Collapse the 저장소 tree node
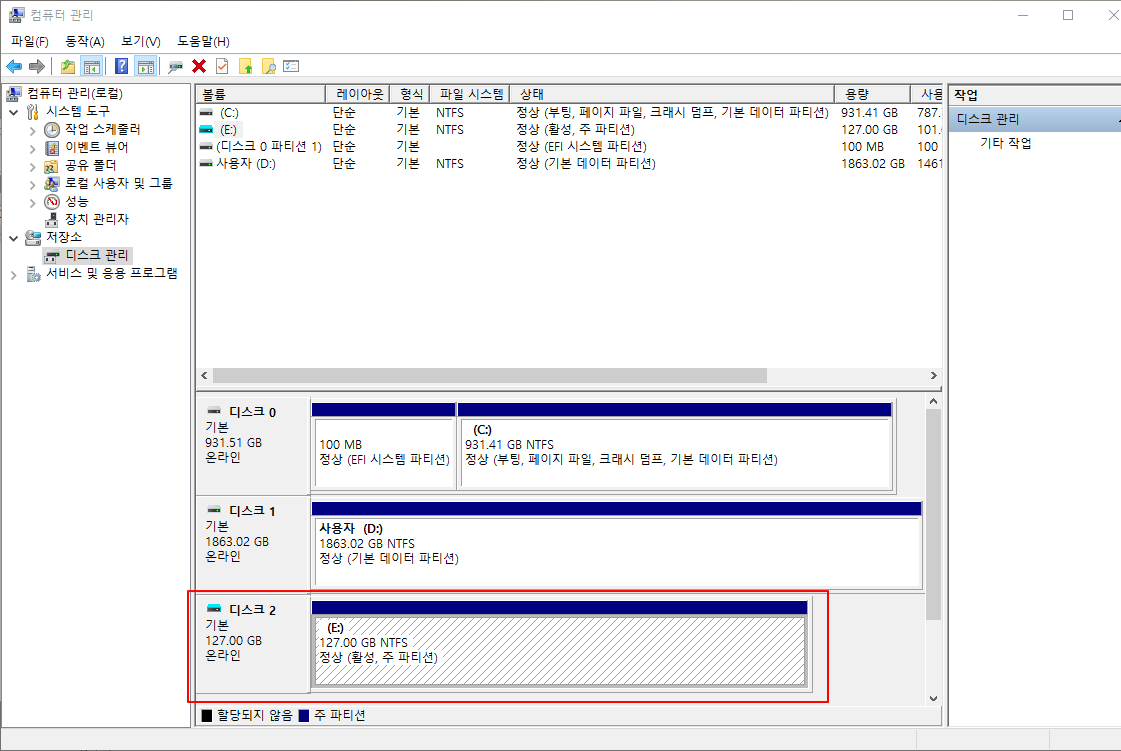This screenshot has width=1121, height=751. pos(14,238)
